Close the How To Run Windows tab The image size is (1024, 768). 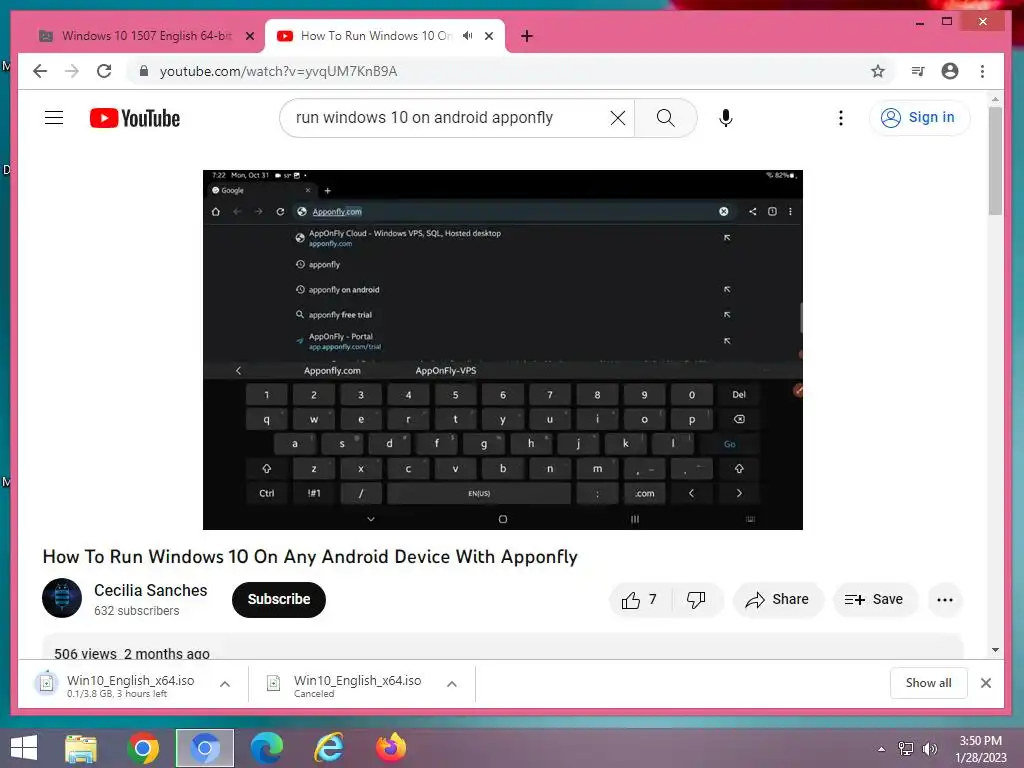pos(489,37)
